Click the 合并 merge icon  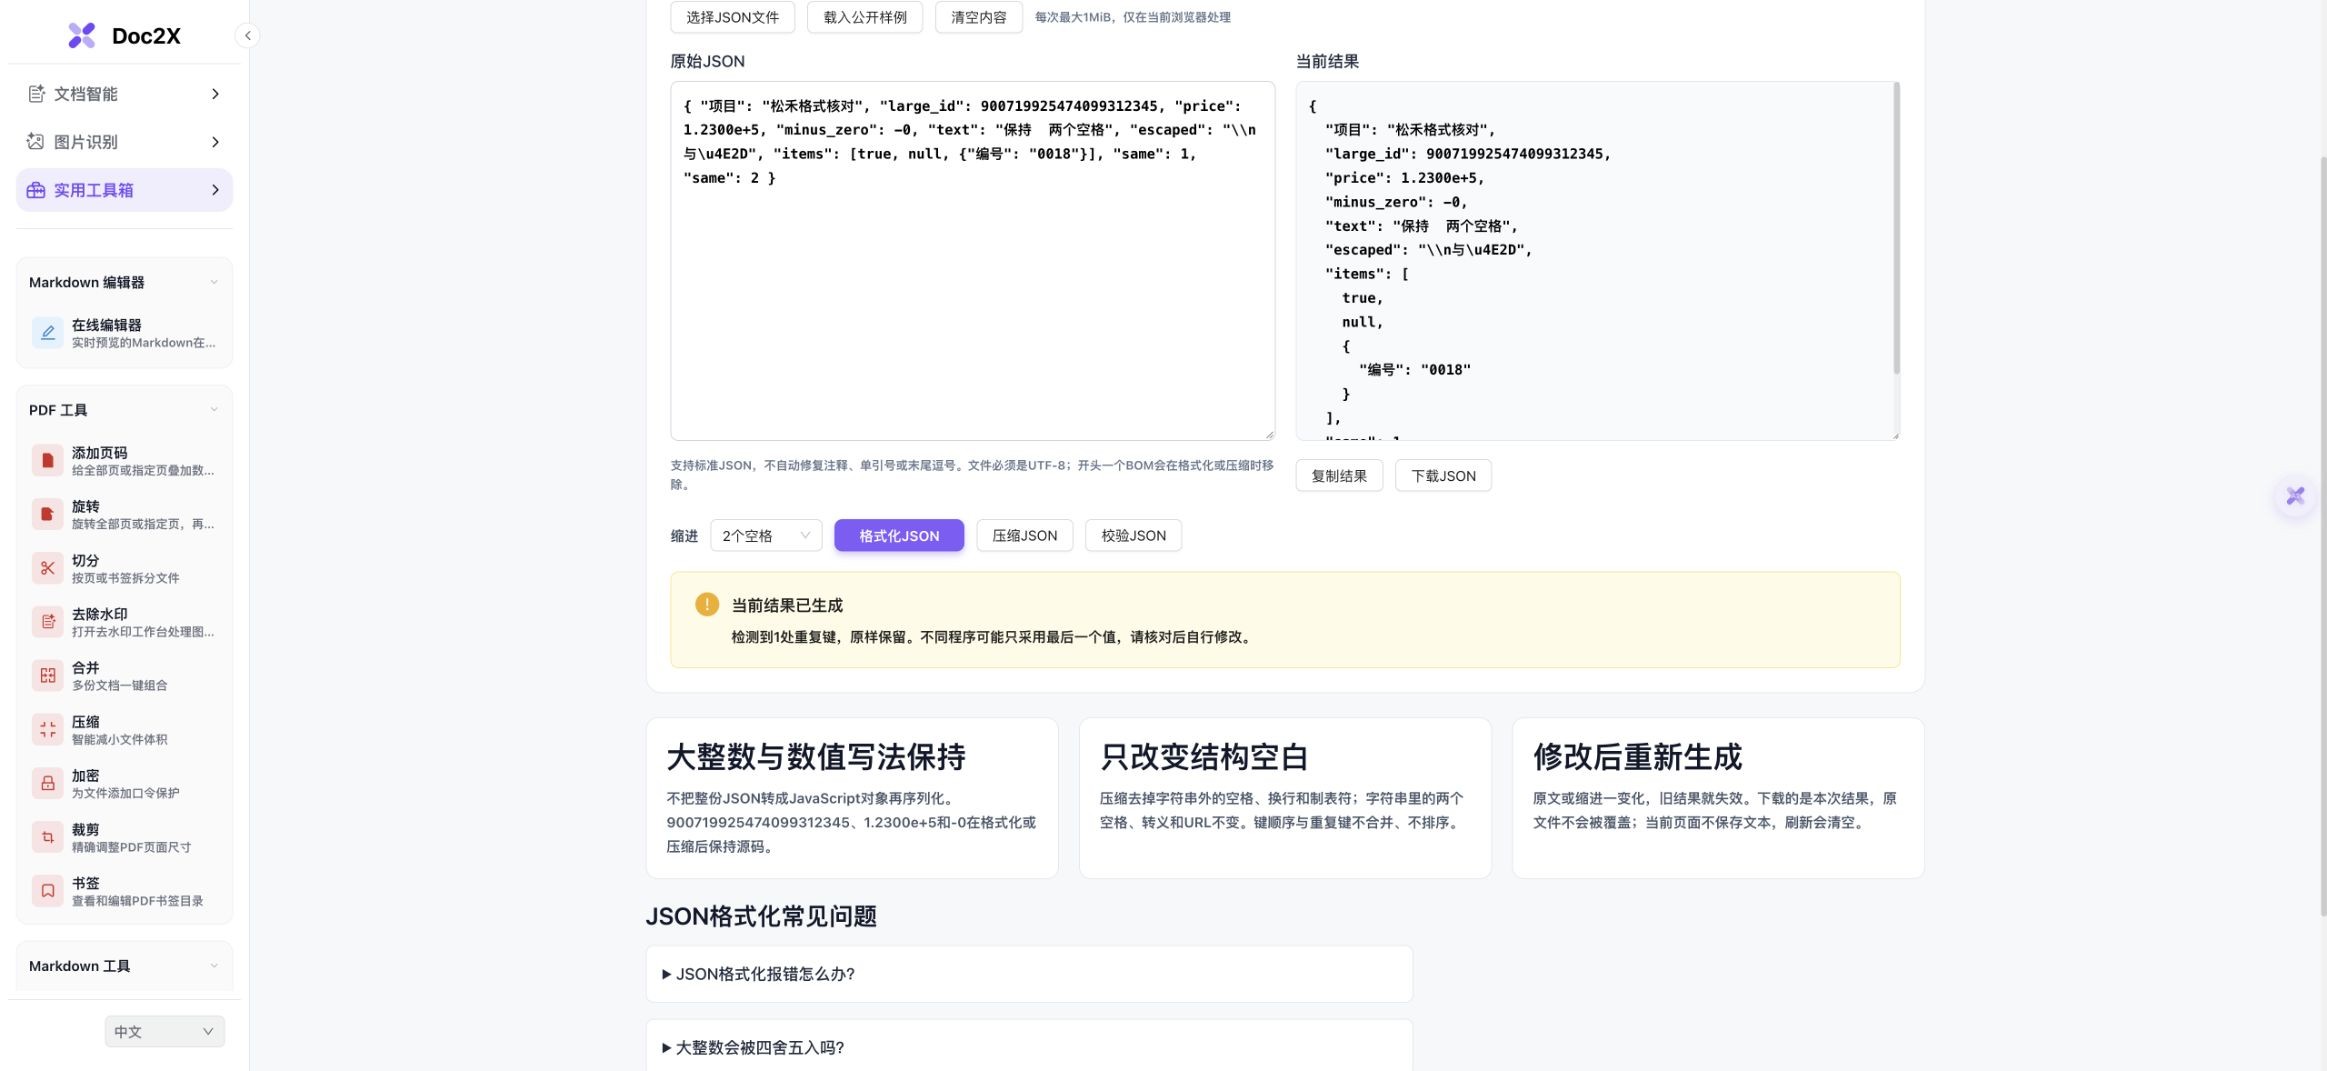(47, 676)
